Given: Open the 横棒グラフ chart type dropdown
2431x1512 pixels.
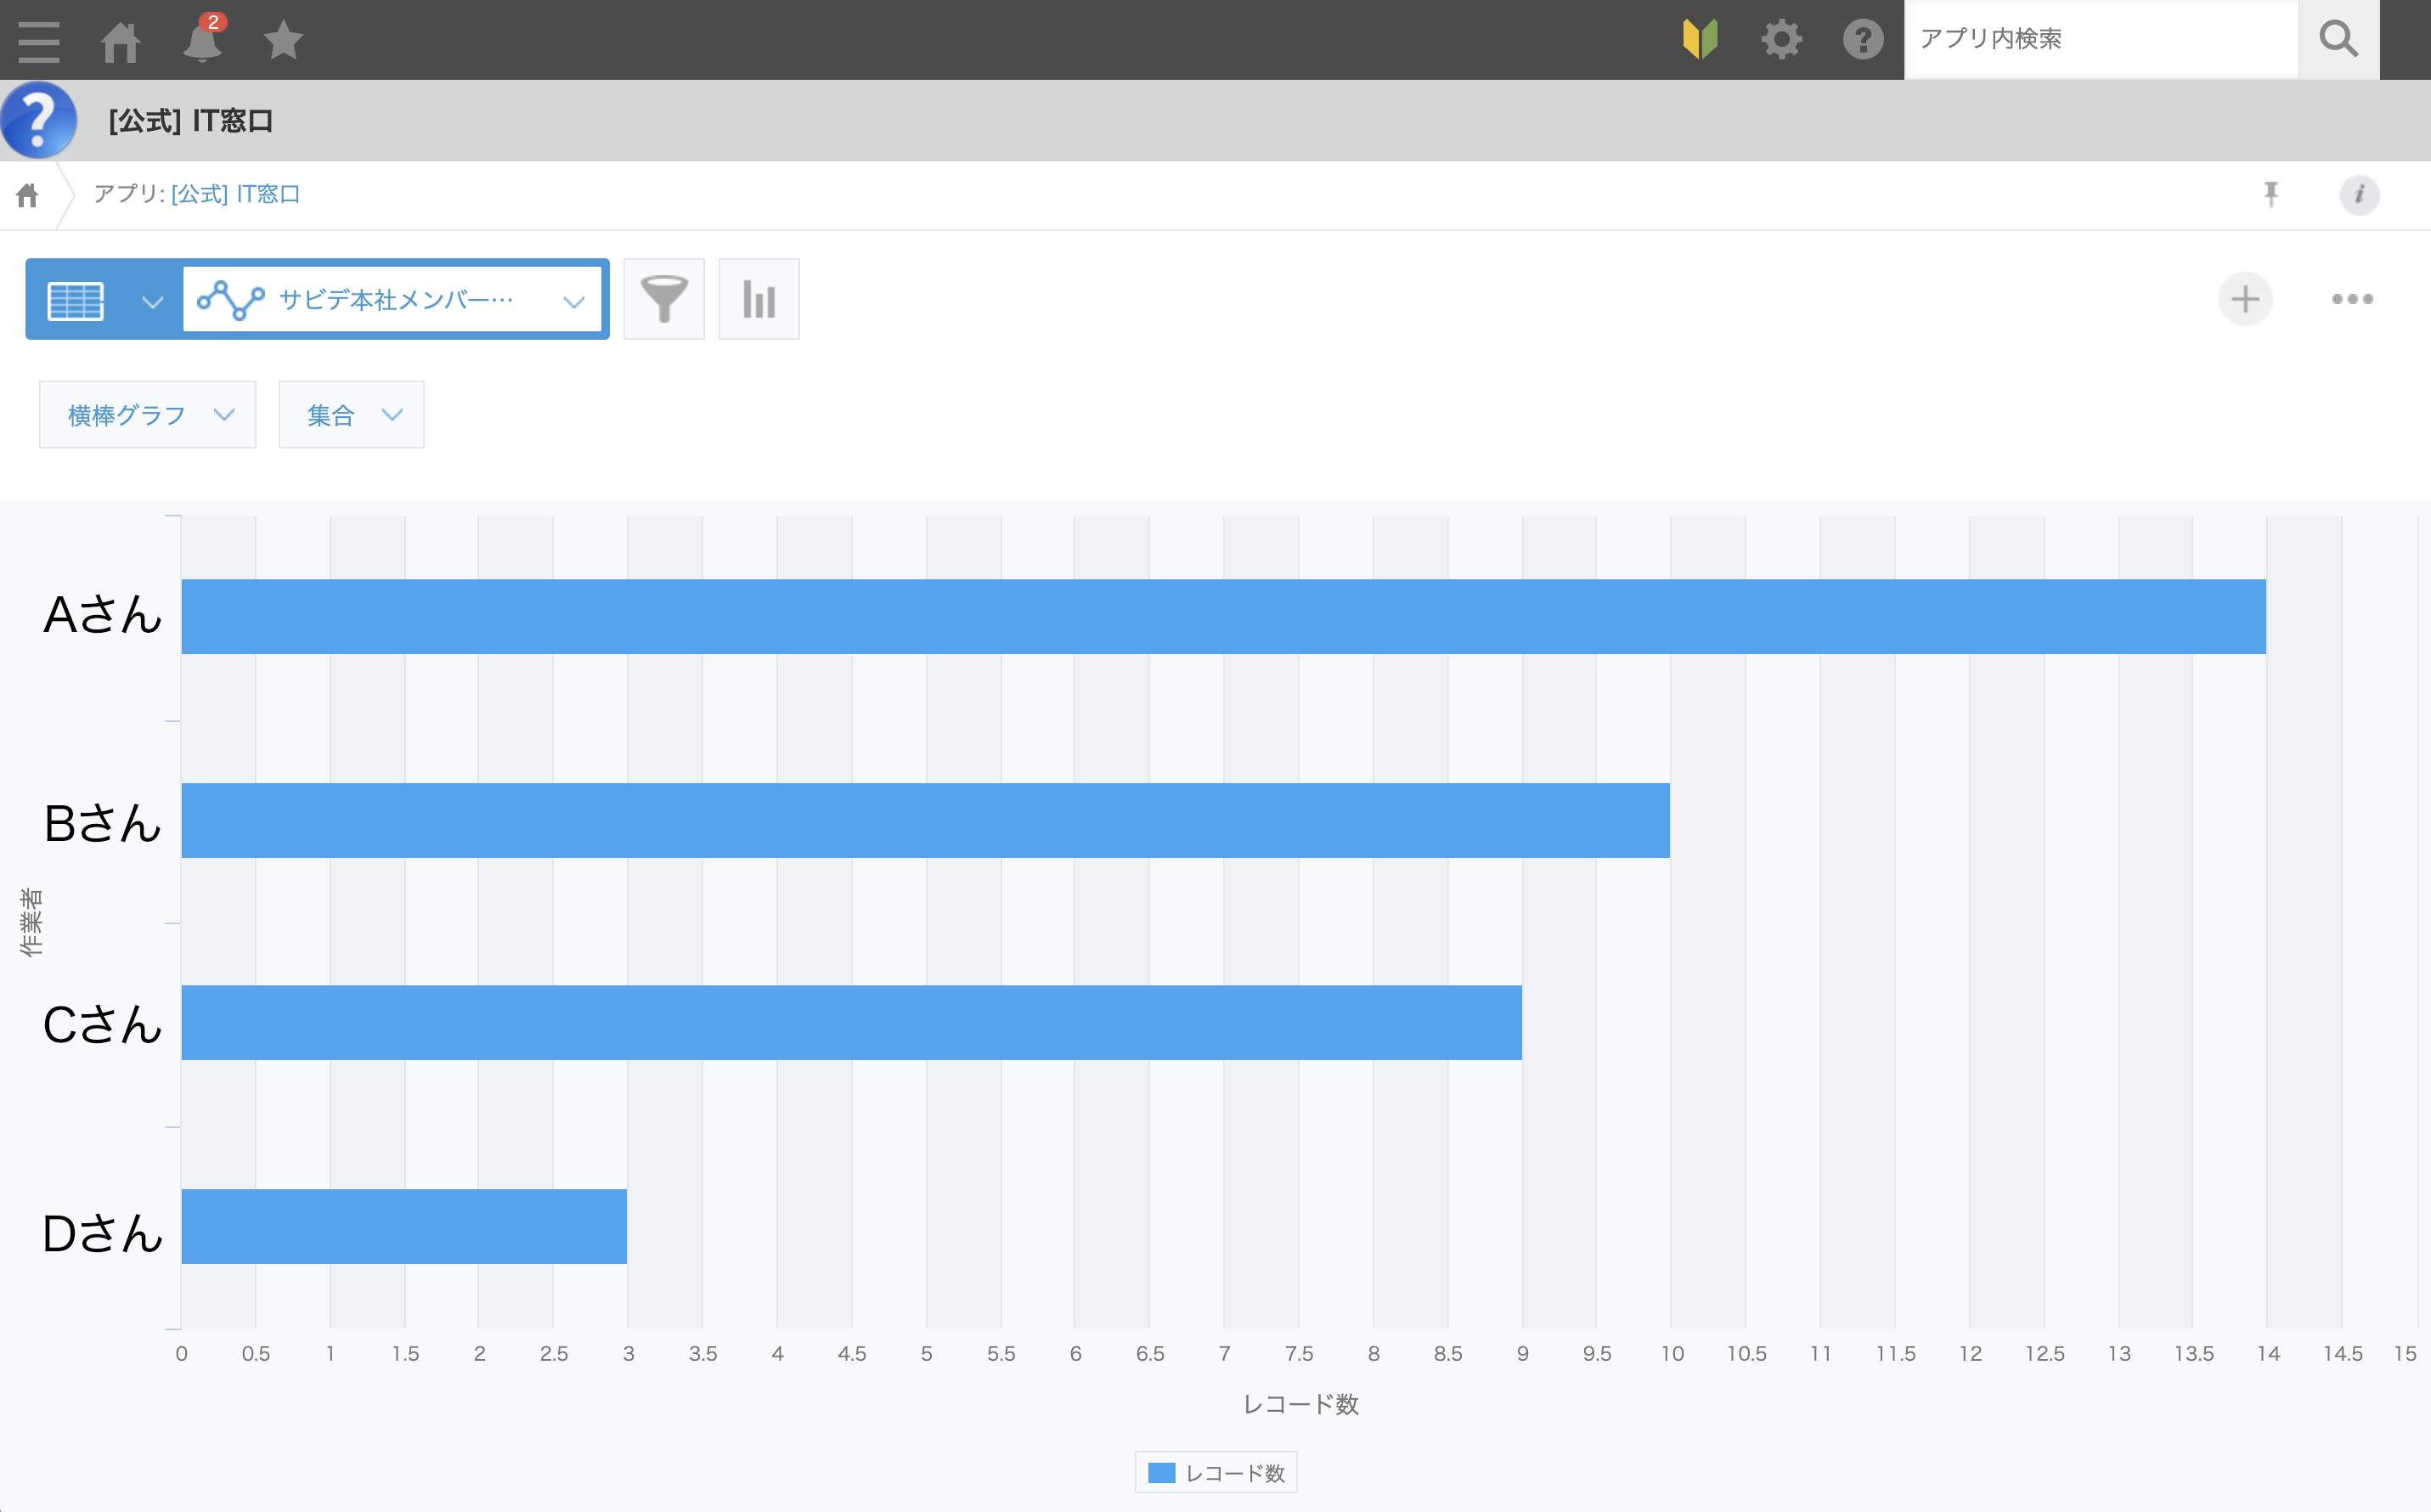Looking at the screenshot, I should coord(148,414).
